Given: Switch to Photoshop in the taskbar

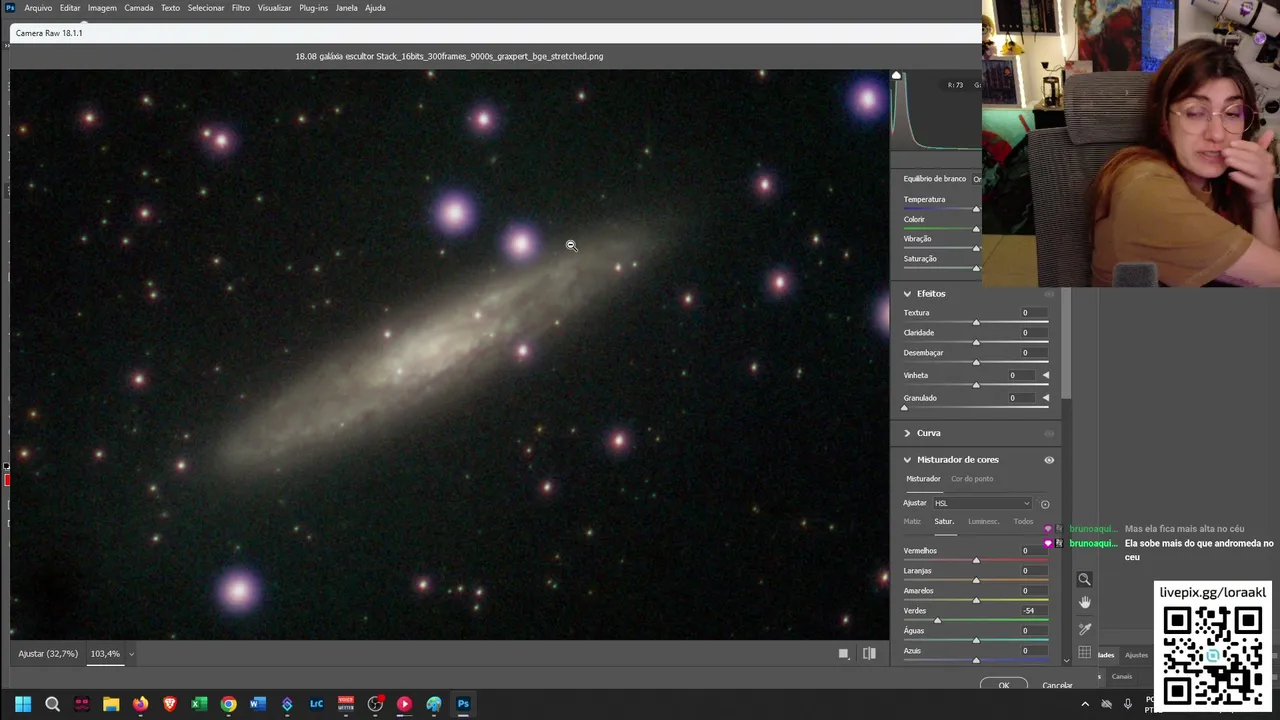Looking at the screenshot, I should point(463,704).
